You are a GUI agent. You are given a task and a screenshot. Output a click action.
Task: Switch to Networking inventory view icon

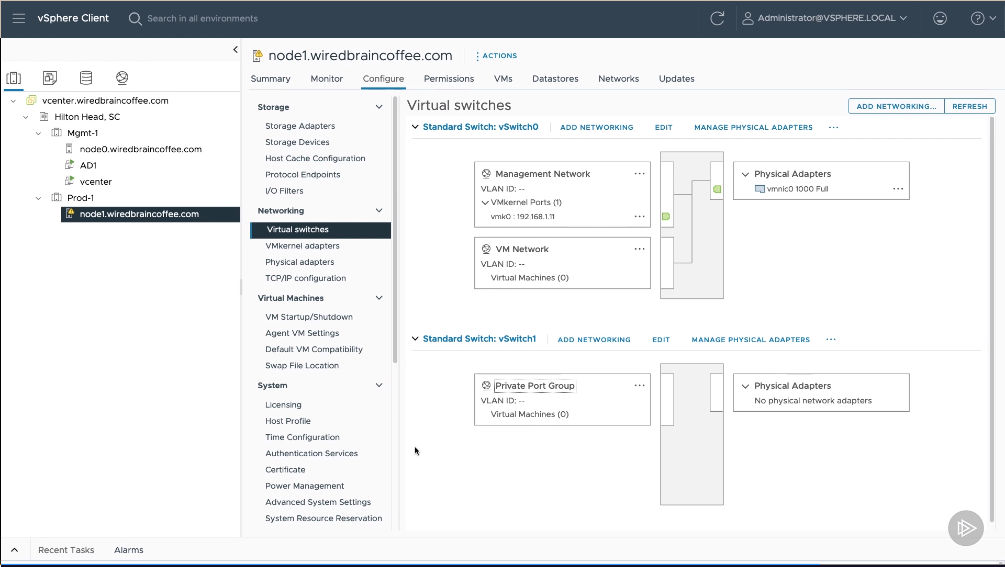pos(121,78)
